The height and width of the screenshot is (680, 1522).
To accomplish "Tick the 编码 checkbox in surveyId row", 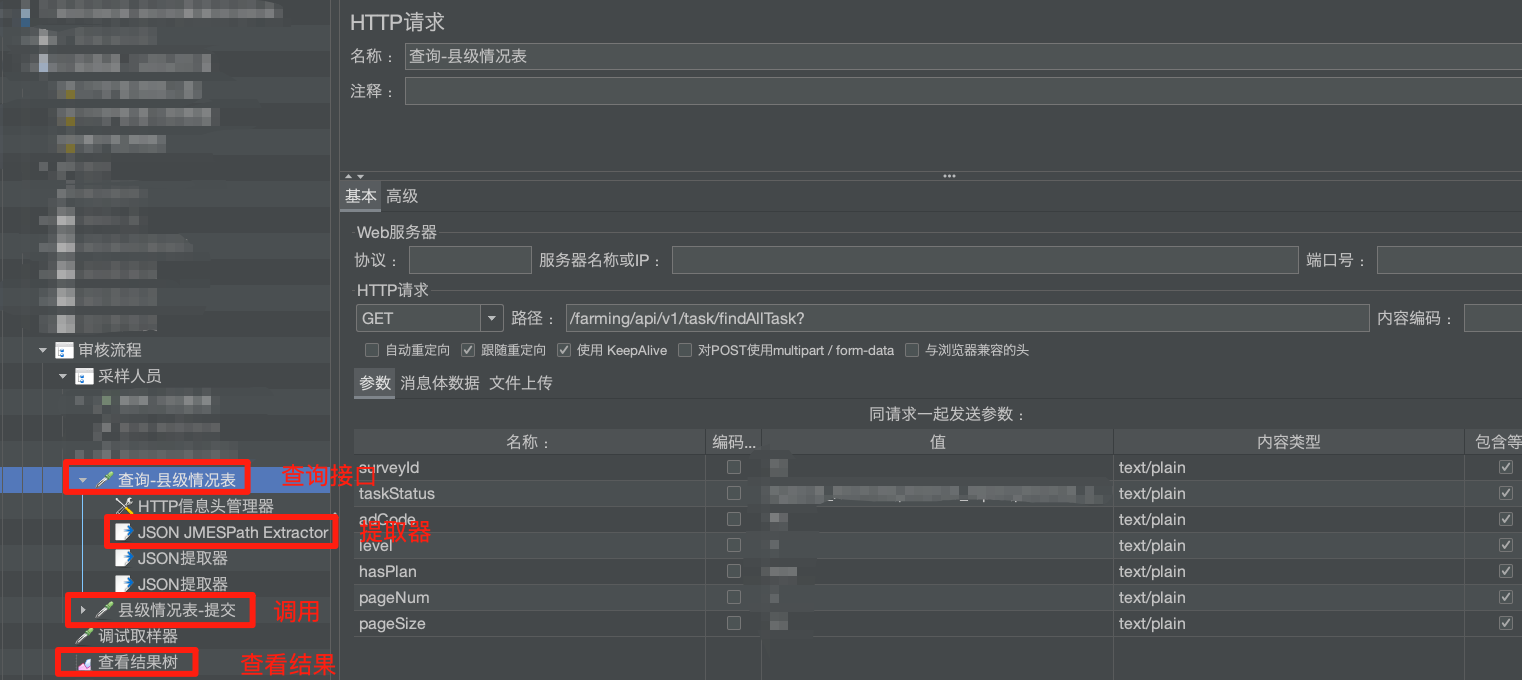I will coord(734,467).
